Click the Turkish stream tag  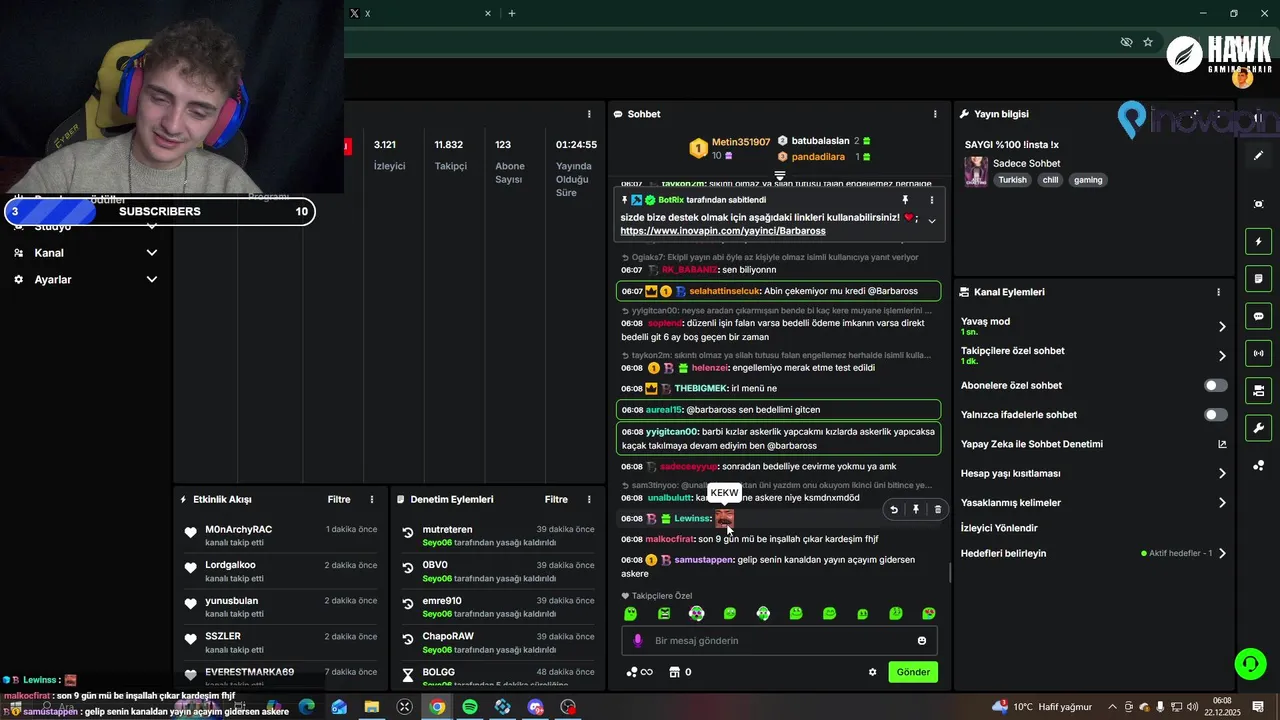1012,180
